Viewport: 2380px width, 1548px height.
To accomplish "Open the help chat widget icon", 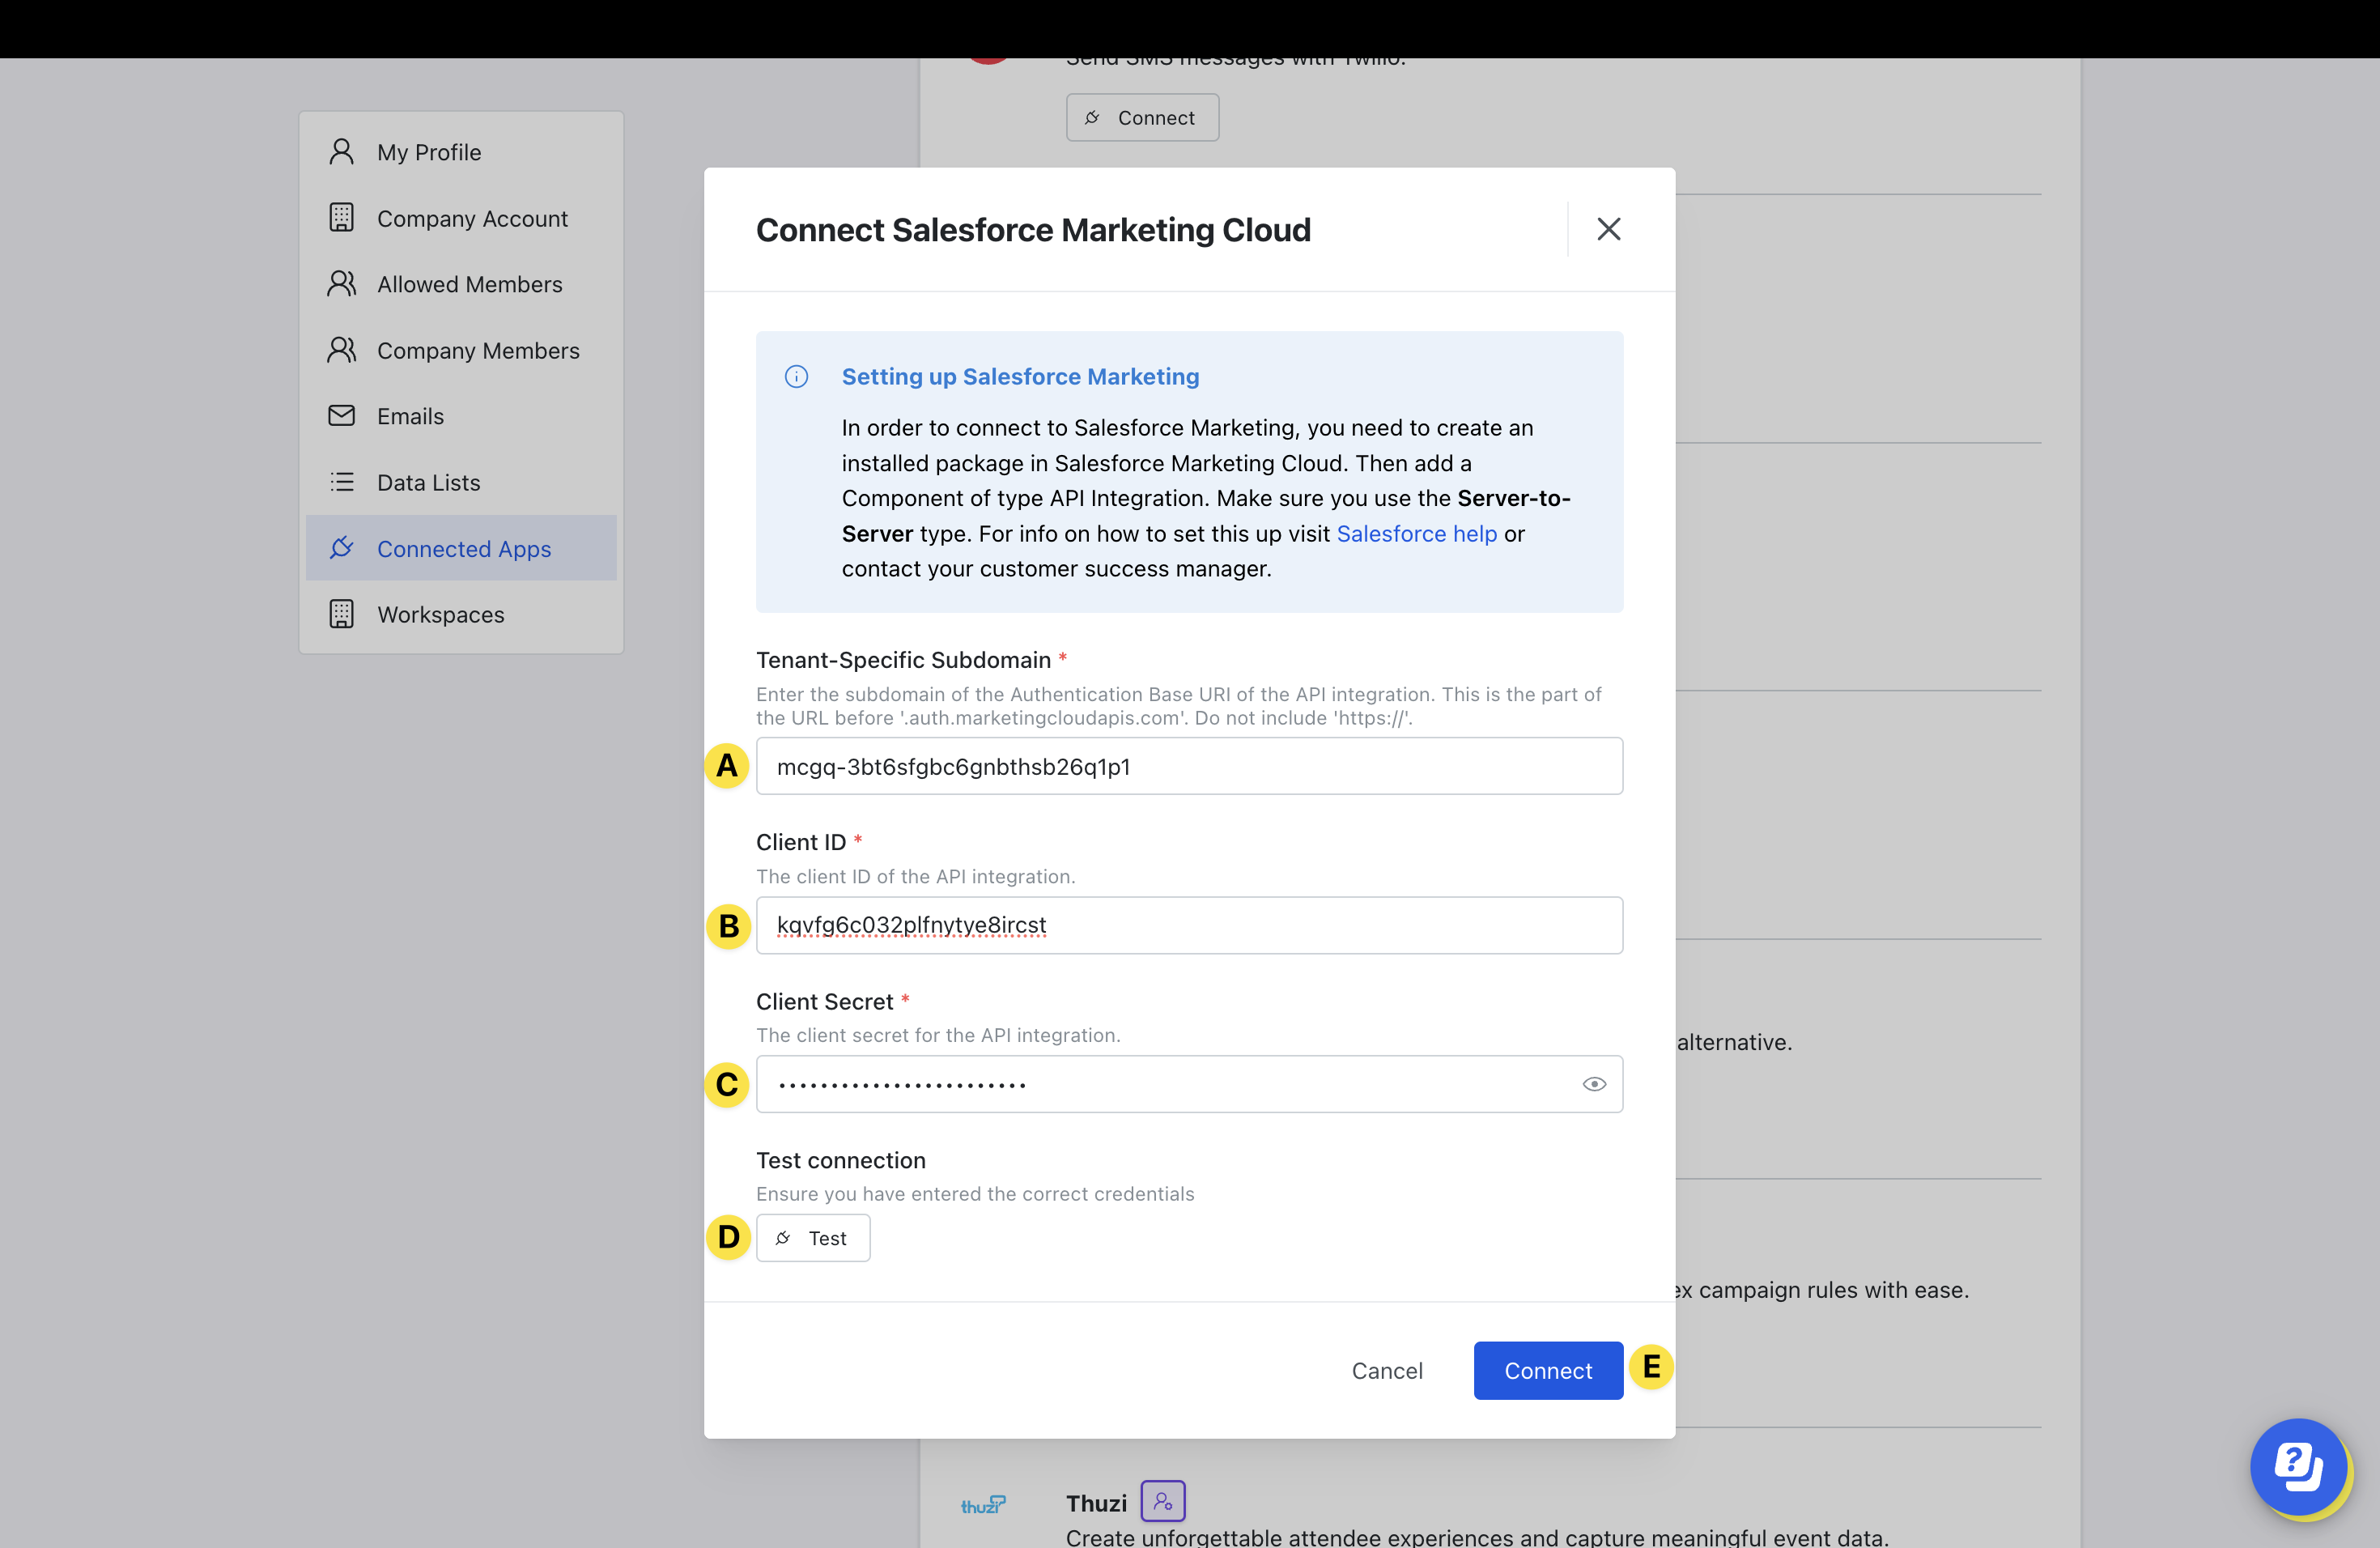I will (x=2298, y=1467).
